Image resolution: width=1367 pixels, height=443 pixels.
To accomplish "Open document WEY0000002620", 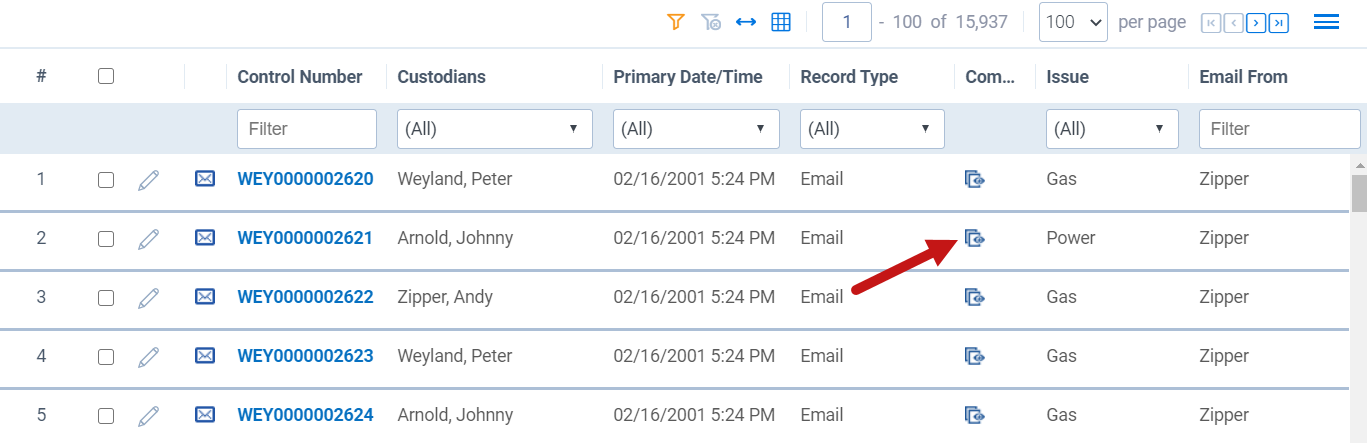I will click(x=305, y=180).
